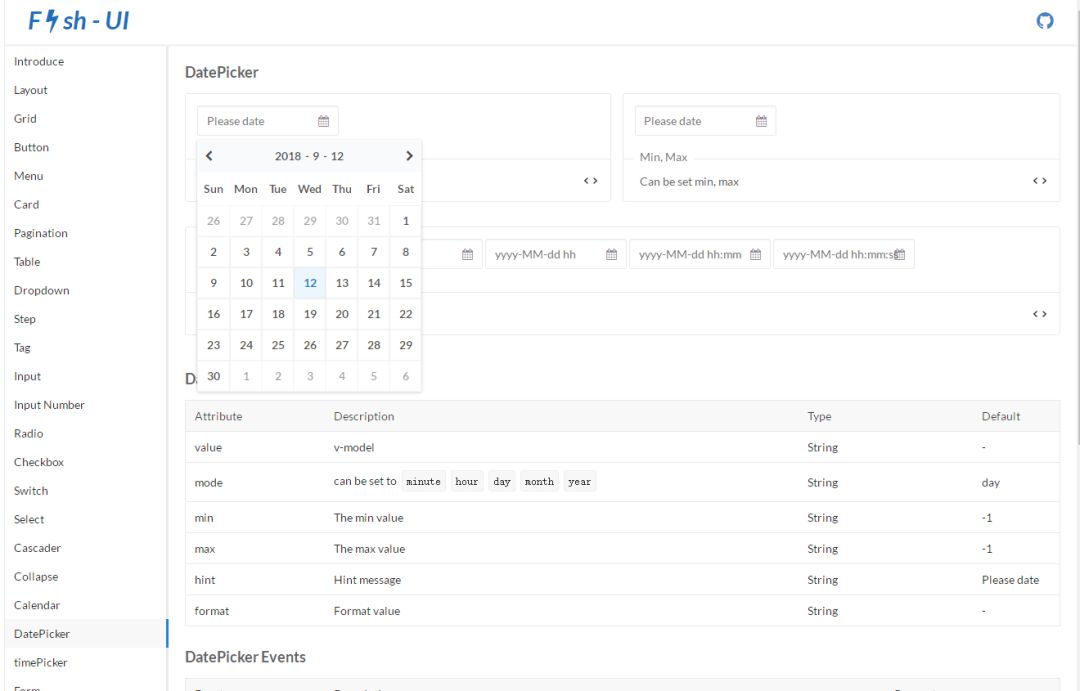Click calendar icon in Min, Max date field
1080x691 pixels.
point(761,121)
